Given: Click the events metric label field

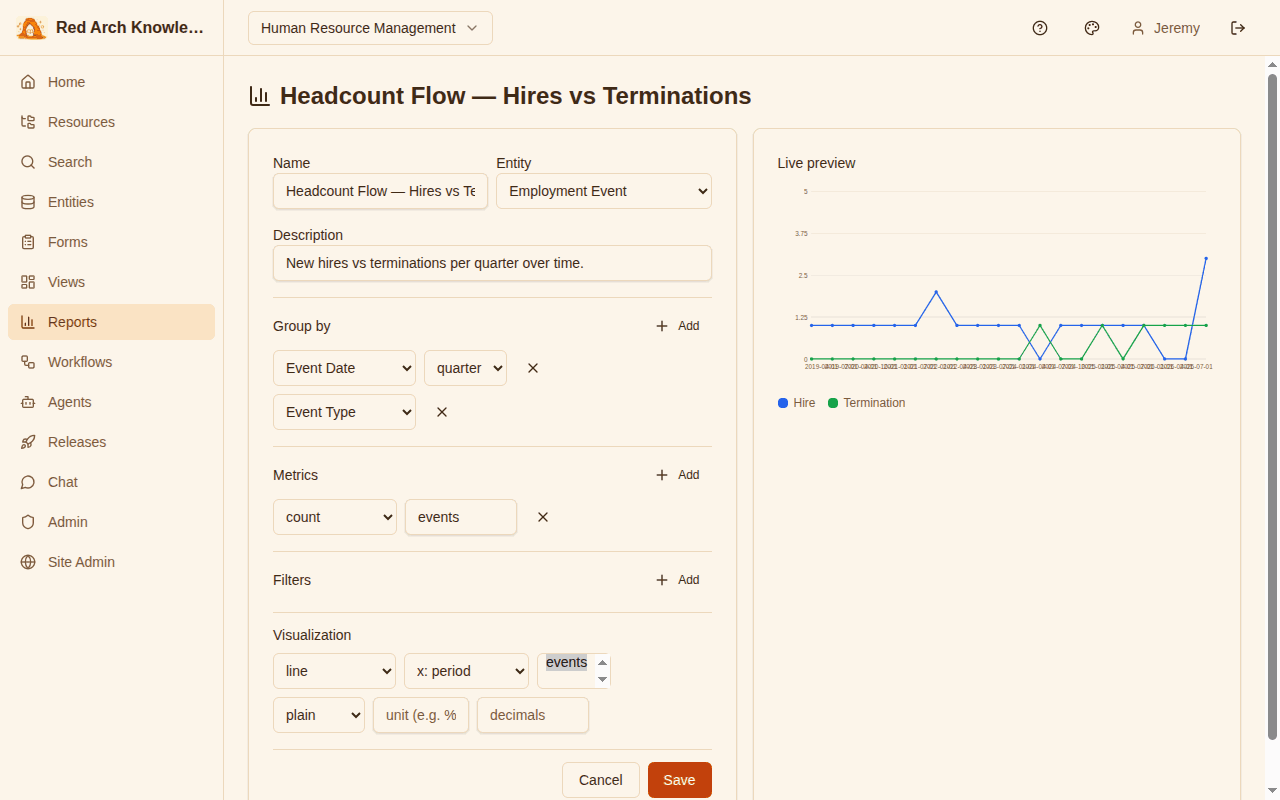Looking at the screenshot, I should point(461,517).
